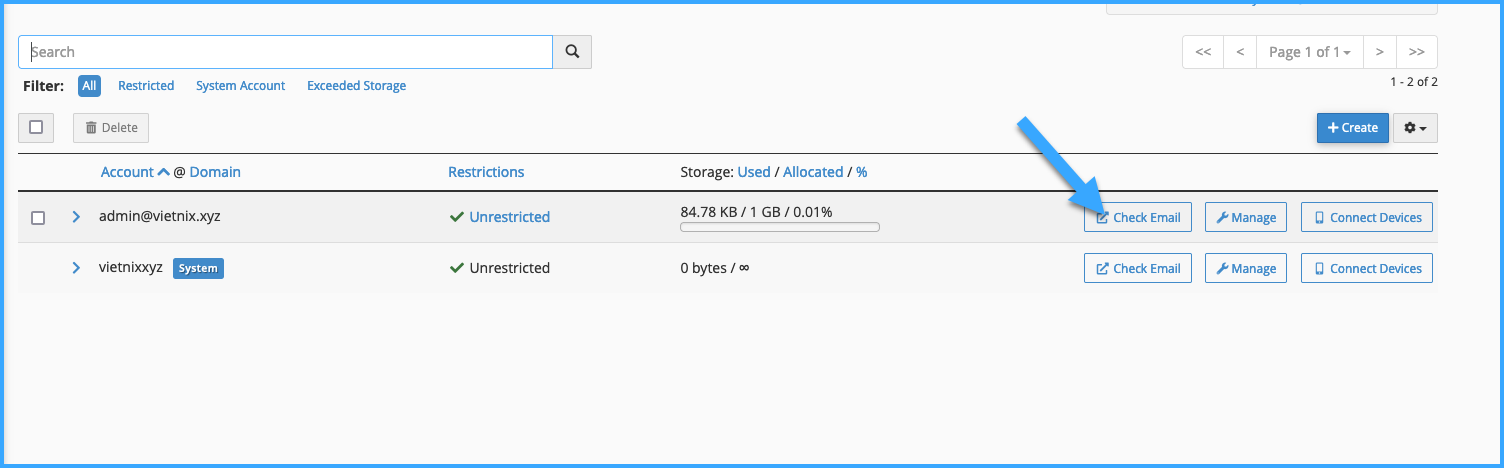The height and width of the screenshot is (468, 1504).
Task: Select the Restricted filter
Action: coord(146,86)
